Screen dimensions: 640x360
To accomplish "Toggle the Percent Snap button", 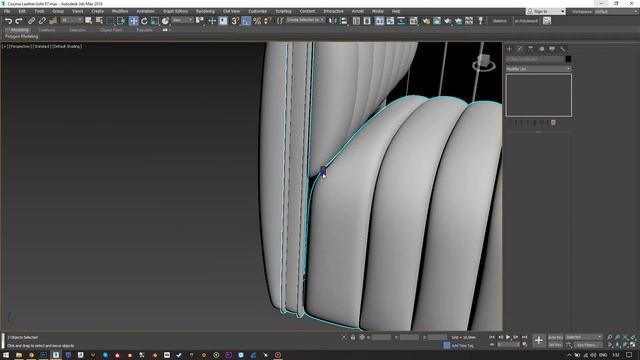I will pos(257,21).
